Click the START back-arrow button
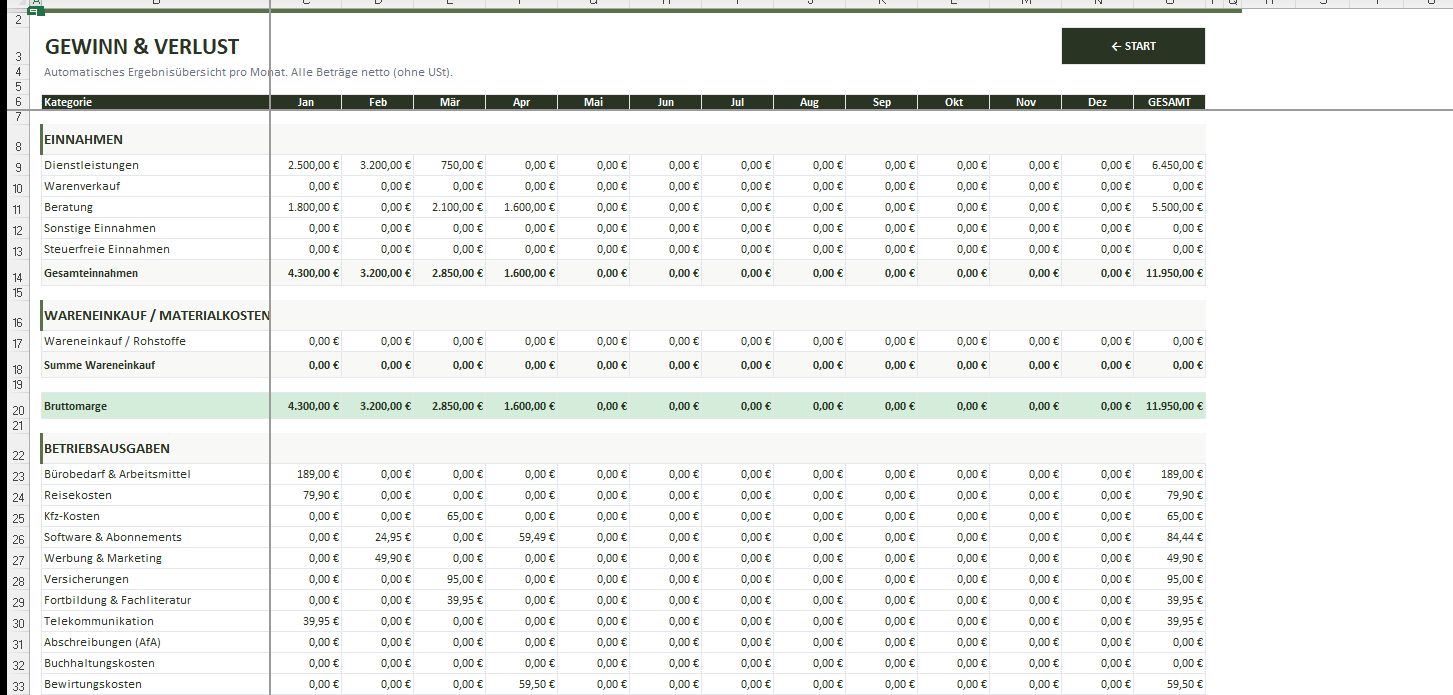 (1132, 46)
